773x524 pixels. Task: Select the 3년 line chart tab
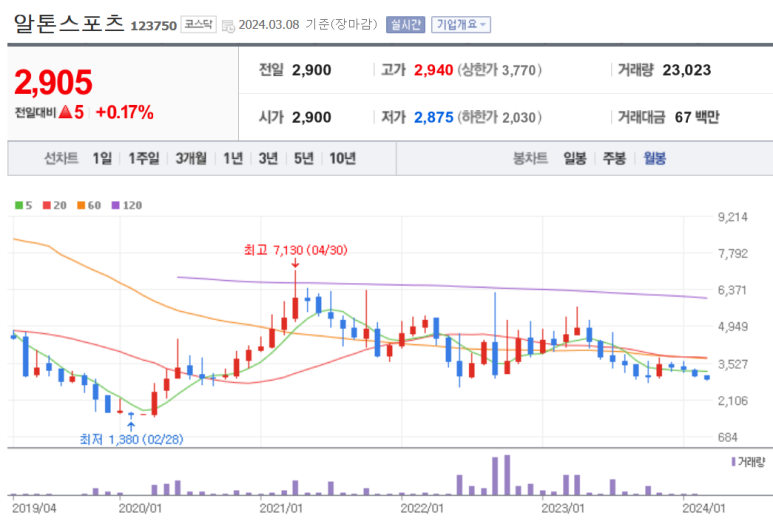[x=268, y=158]
